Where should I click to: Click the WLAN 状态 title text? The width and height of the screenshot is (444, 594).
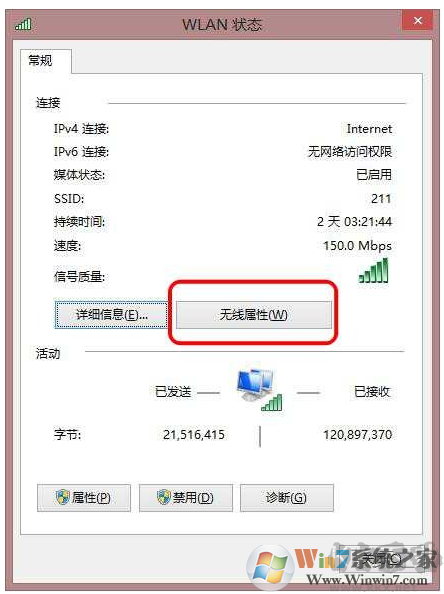click(222, 25)
